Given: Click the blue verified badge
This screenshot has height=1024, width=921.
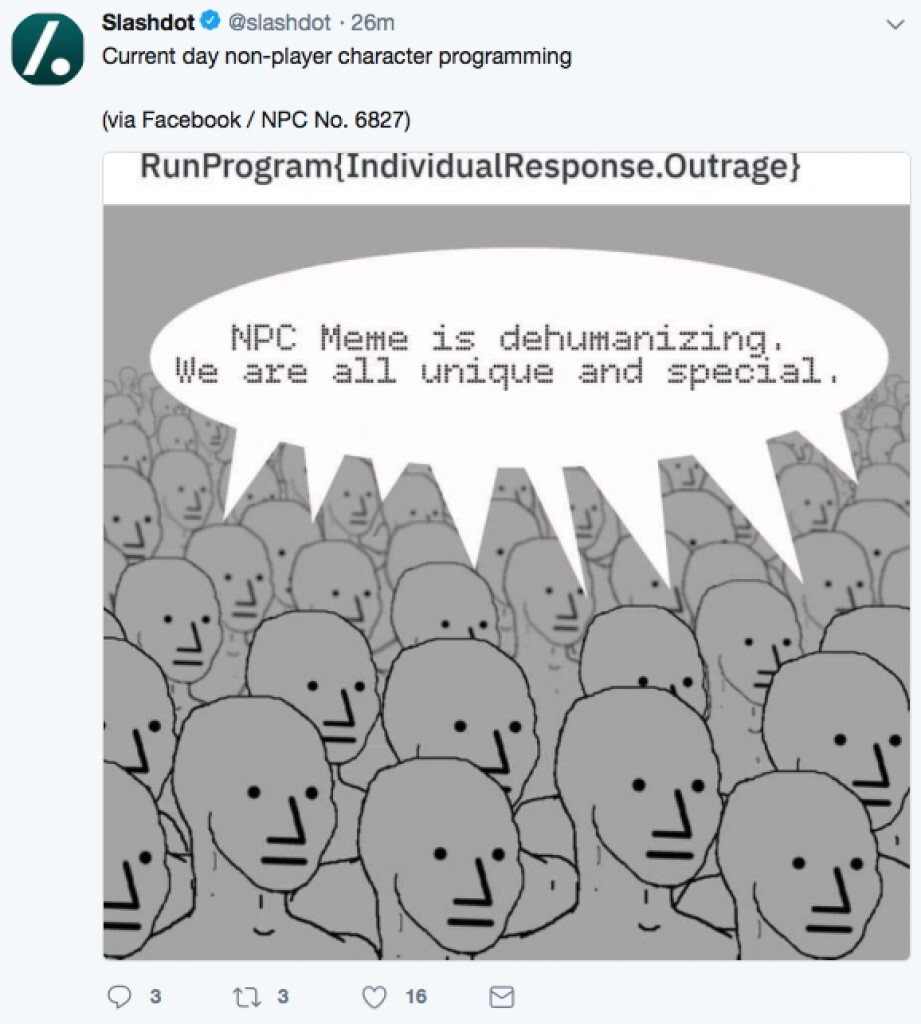Looking at the screenshot, I should 210,22.
